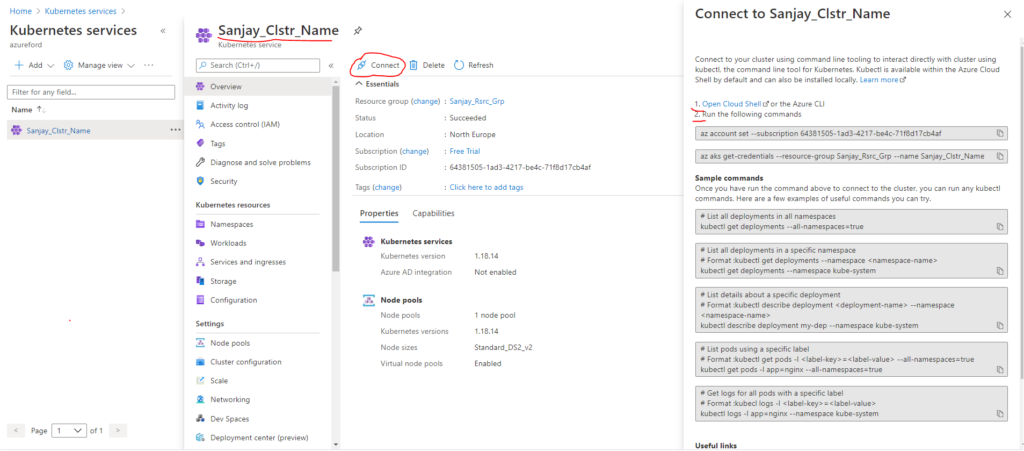The width and height of the screenshot is (1024, 451).
Task: Click the Delete trash icon button
Action: pos(426,65)
